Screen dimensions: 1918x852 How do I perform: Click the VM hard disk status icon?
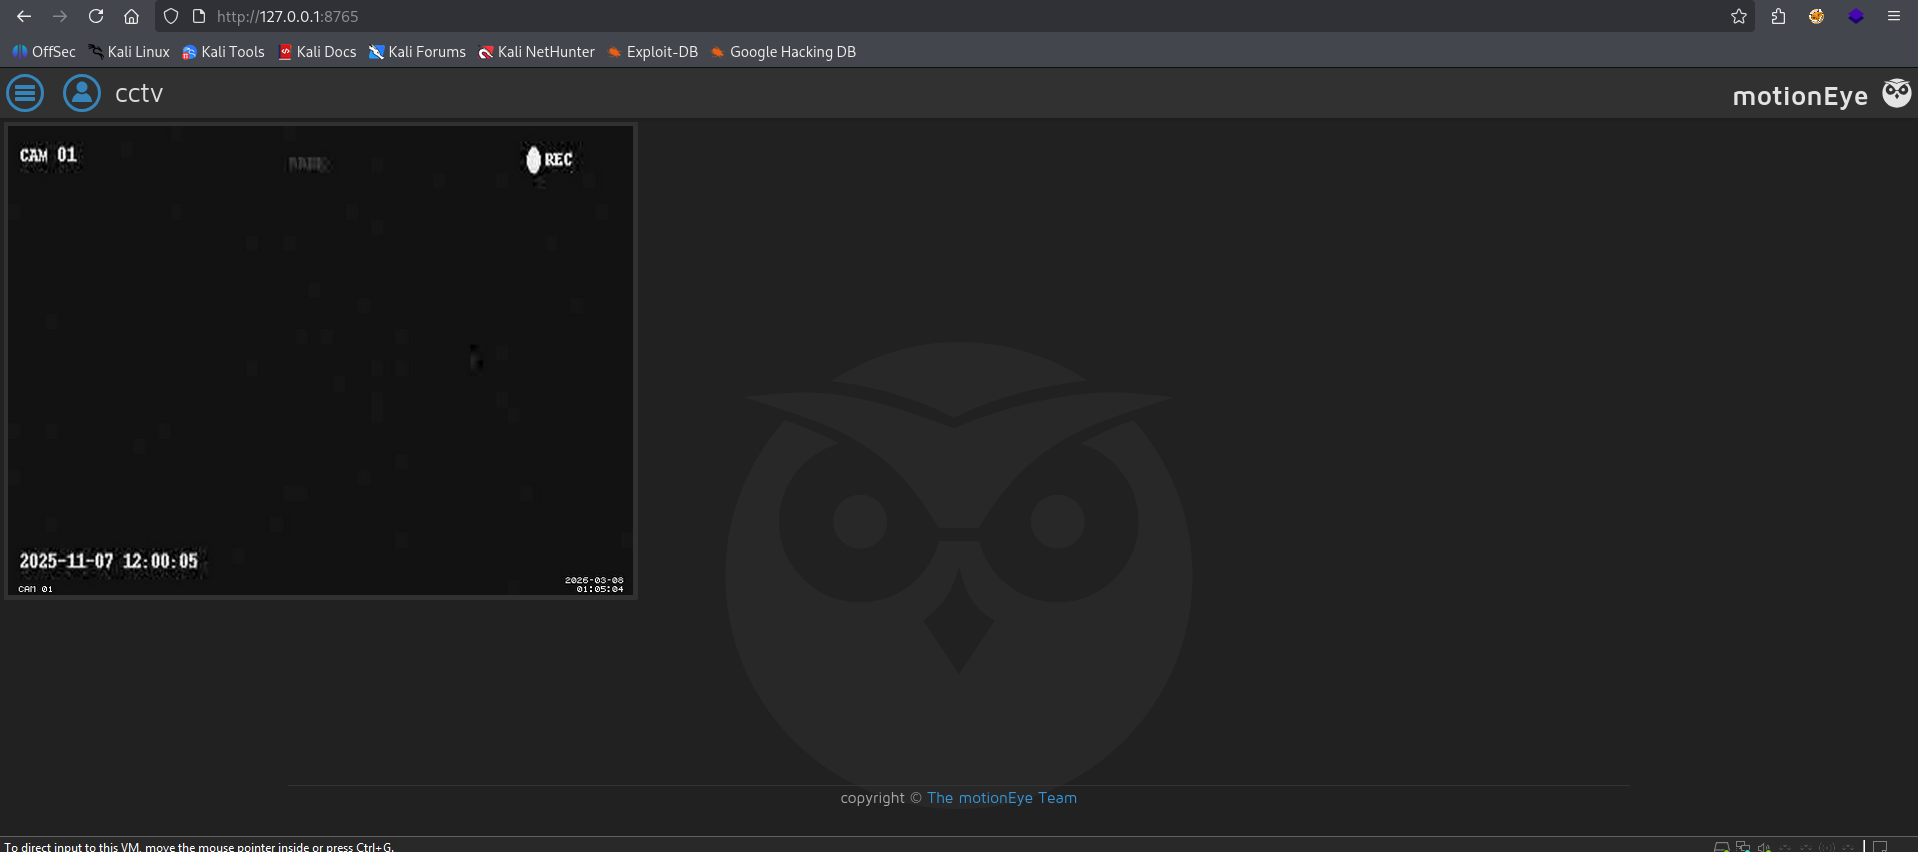1722,847
